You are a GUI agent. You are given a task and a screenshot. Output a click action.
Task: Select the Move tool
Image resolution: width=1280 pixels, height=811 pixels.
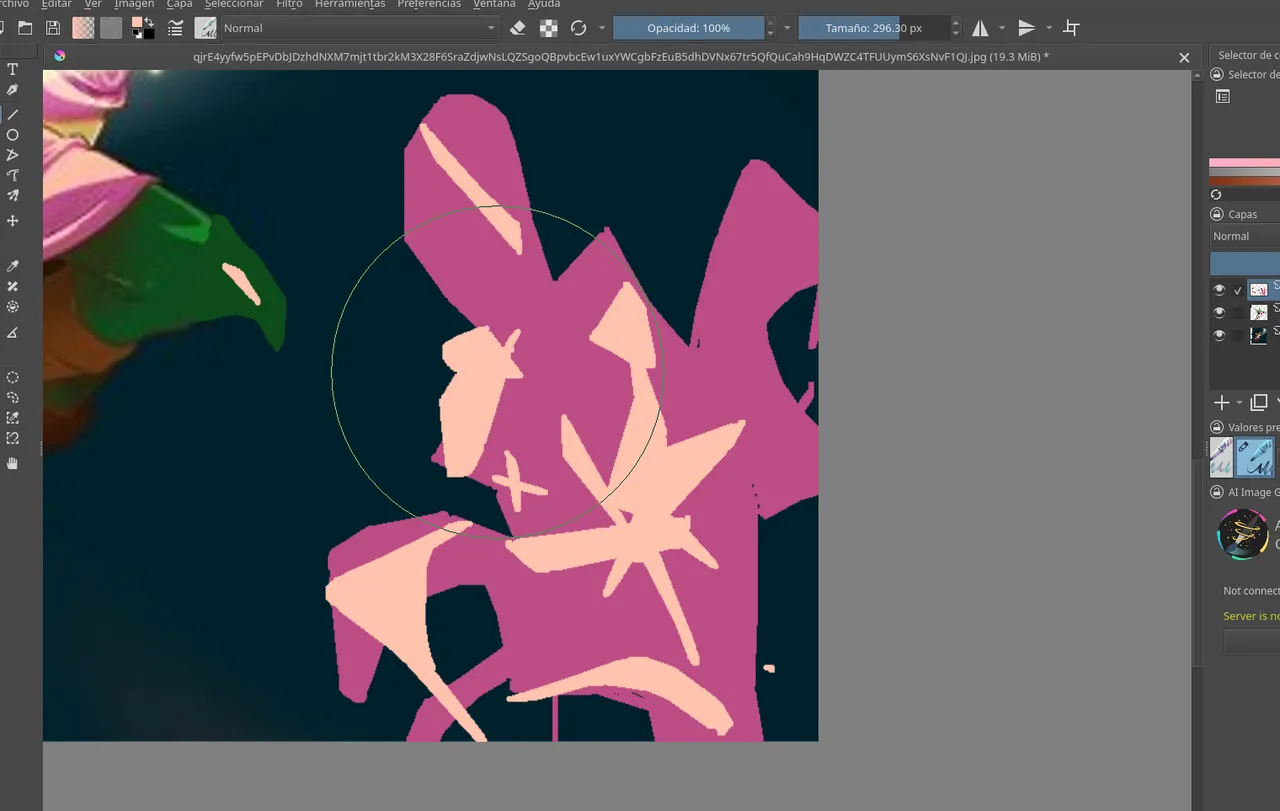pos(13,220)
